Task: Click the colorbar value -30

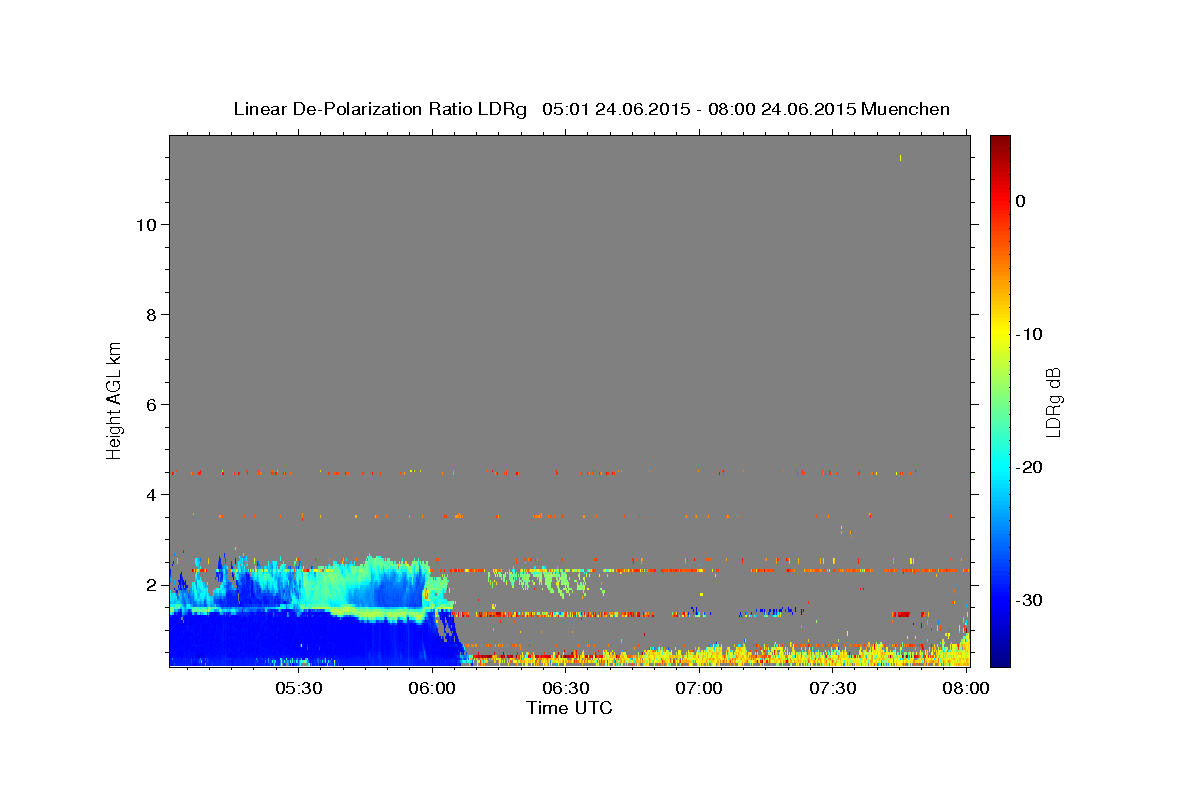Action: point(1030,600)
